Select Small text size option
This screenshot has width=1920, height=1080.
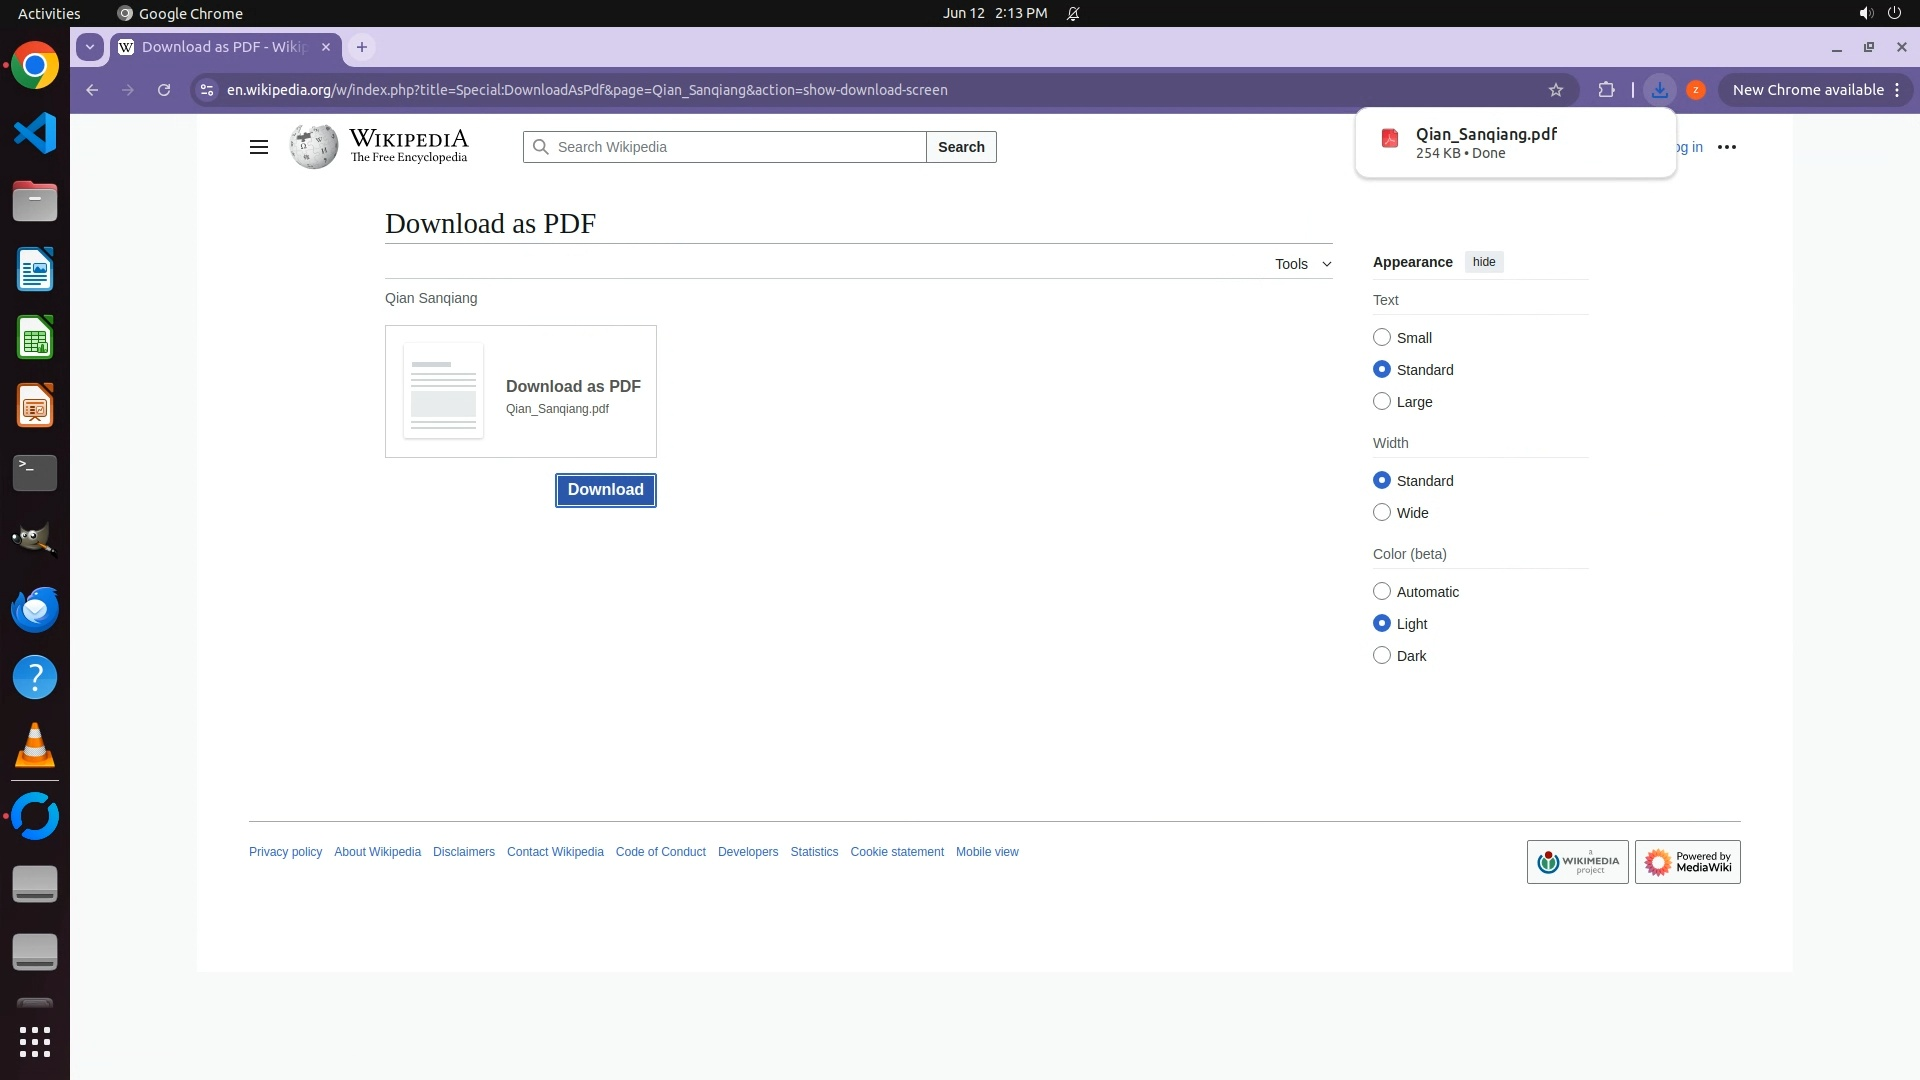pos(1382,338)
